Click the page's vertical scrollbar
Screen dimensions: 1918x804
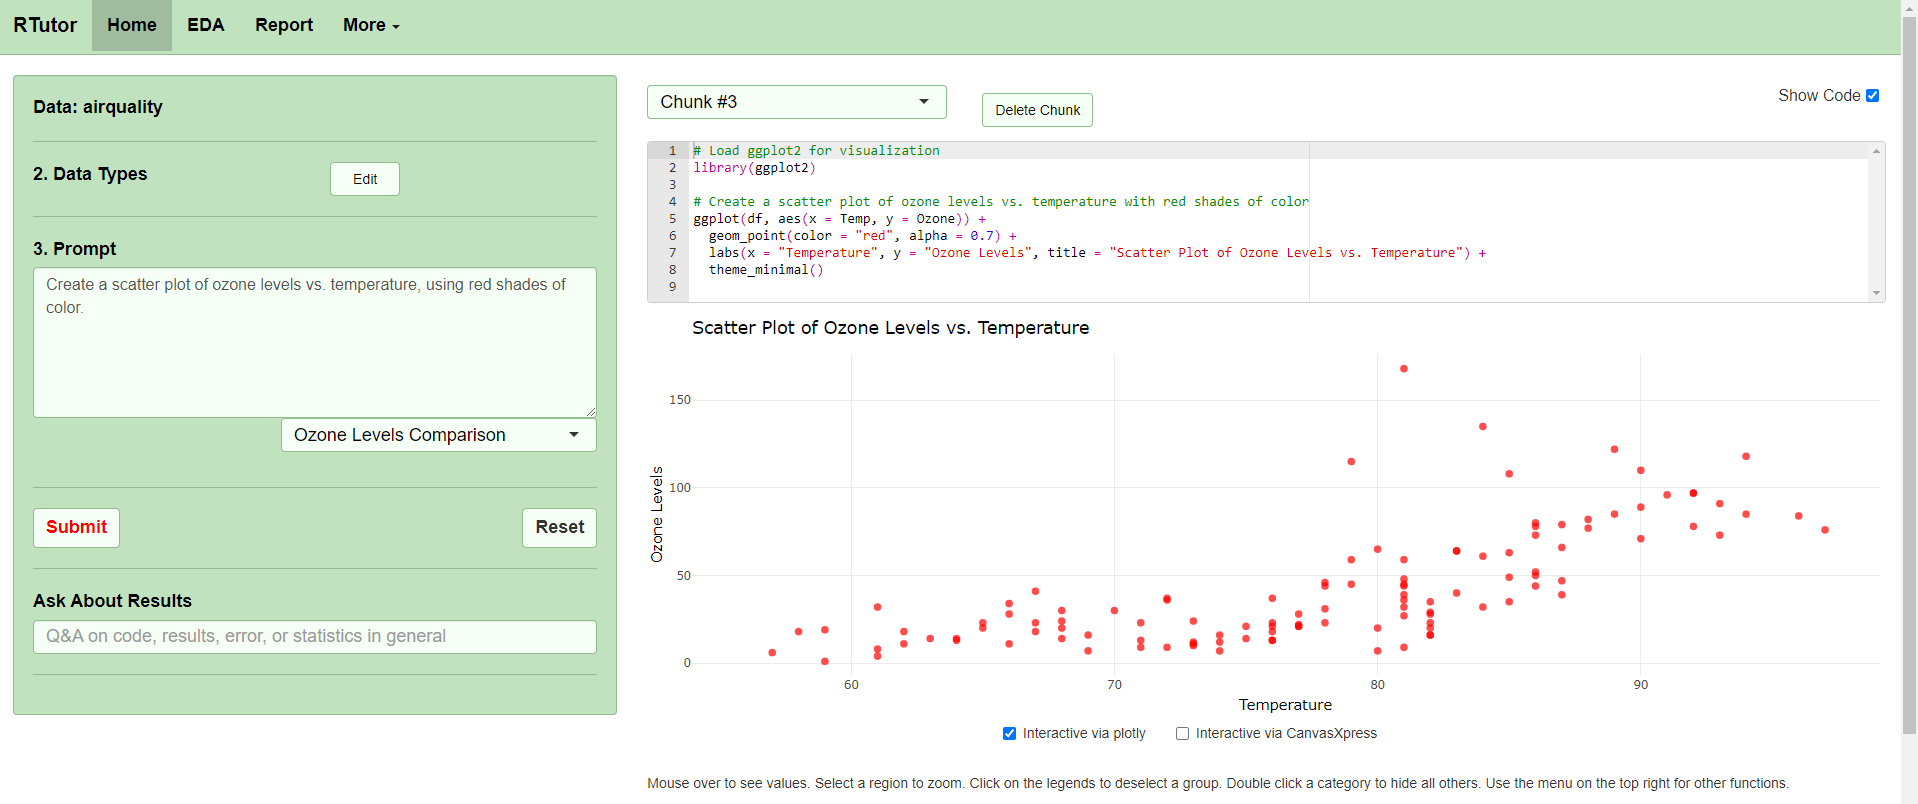point(1908,400)
